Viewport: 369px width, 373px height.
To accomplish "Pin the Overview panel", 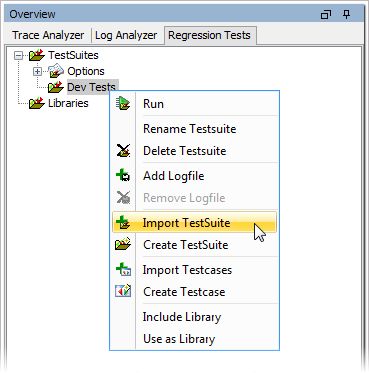I will 347,14.
